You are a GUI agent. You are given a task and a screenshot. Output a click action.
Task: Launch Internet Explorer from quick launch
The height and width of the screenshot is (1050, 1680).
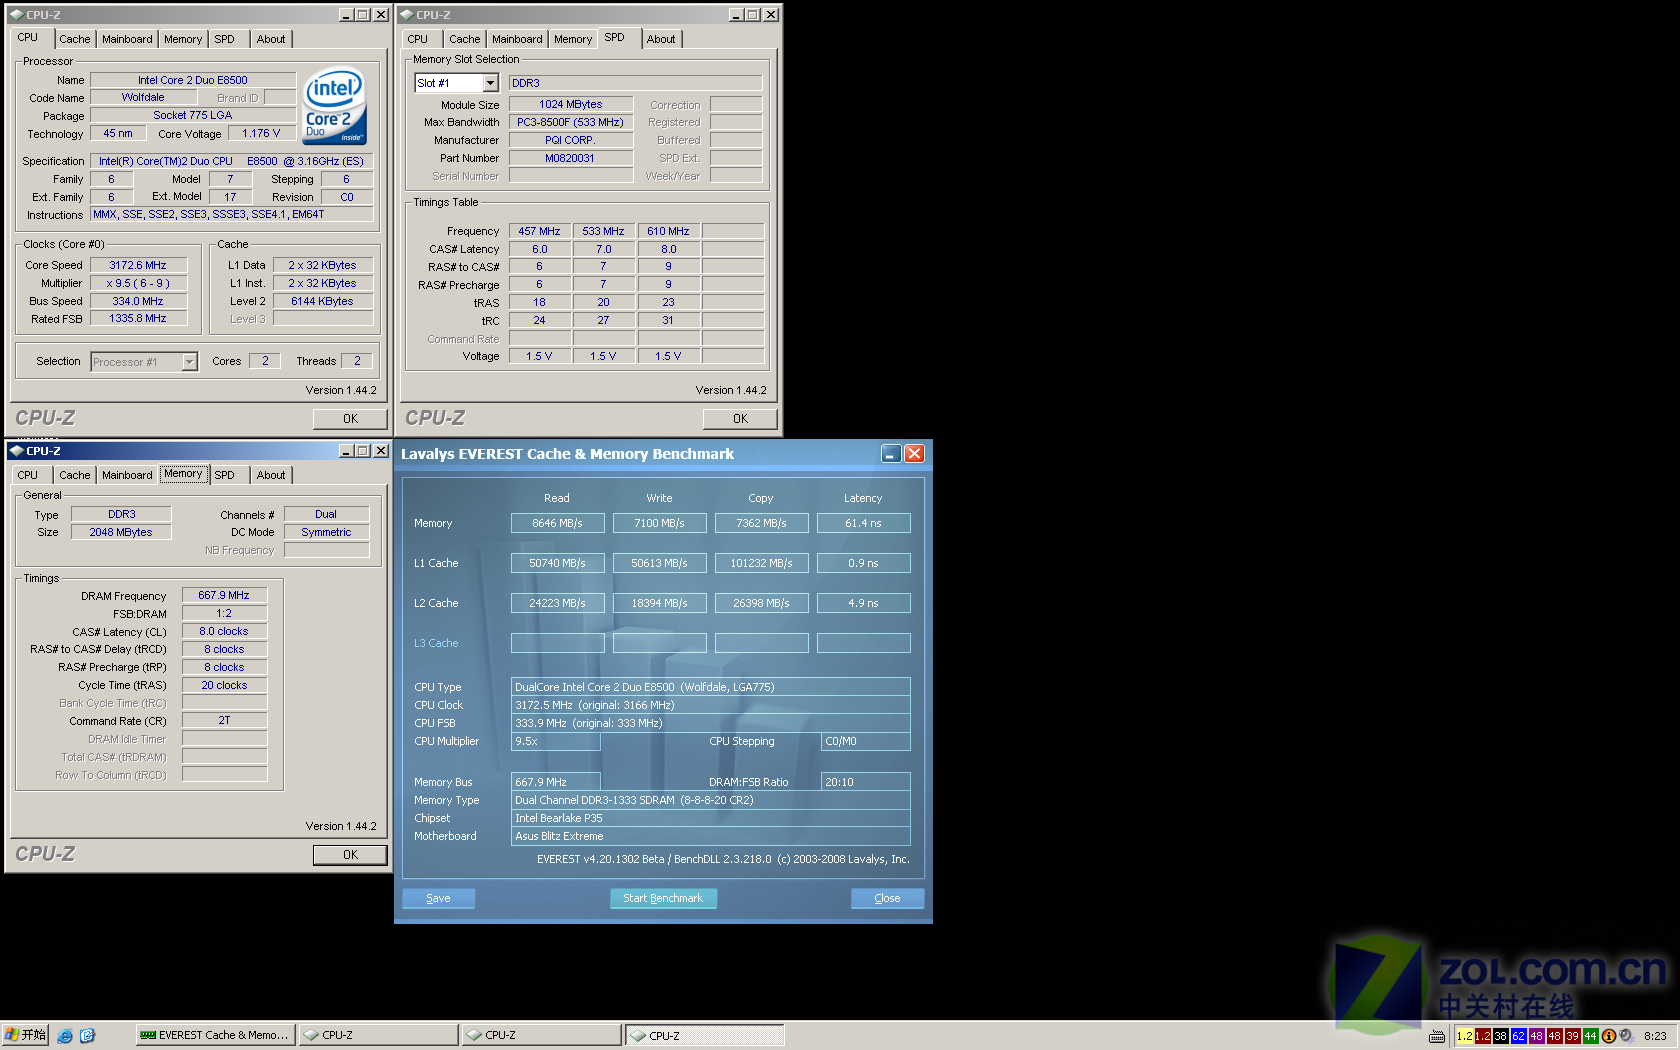(x=65, y=1035)
